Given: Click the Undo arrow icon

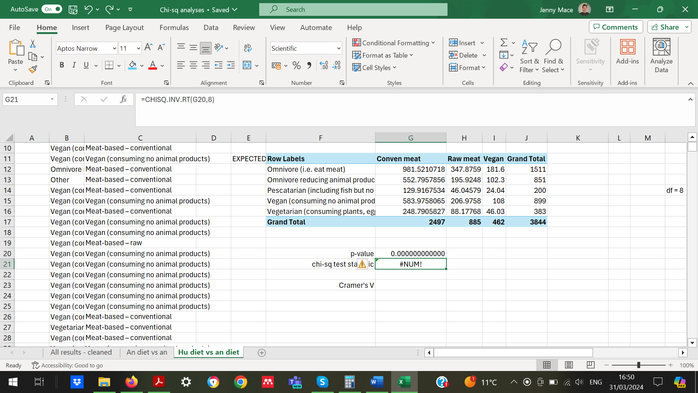Looking at the screenshot, I should tap(88, 9).
